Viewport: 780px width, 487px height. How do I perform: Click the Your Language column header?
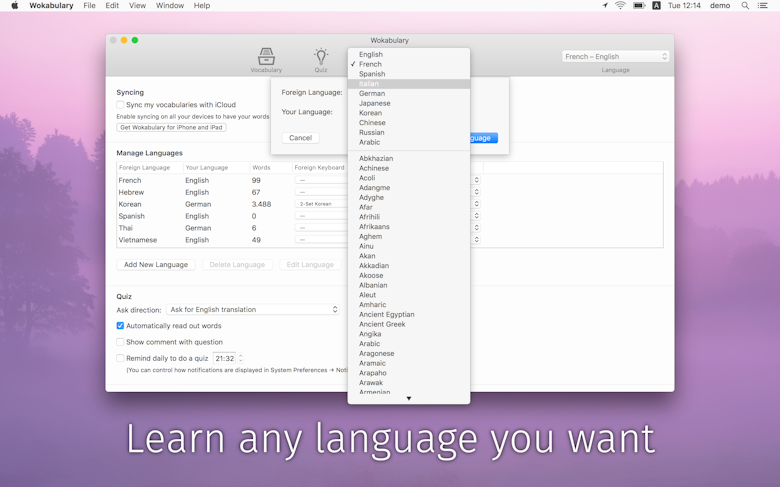coord(216,168)
